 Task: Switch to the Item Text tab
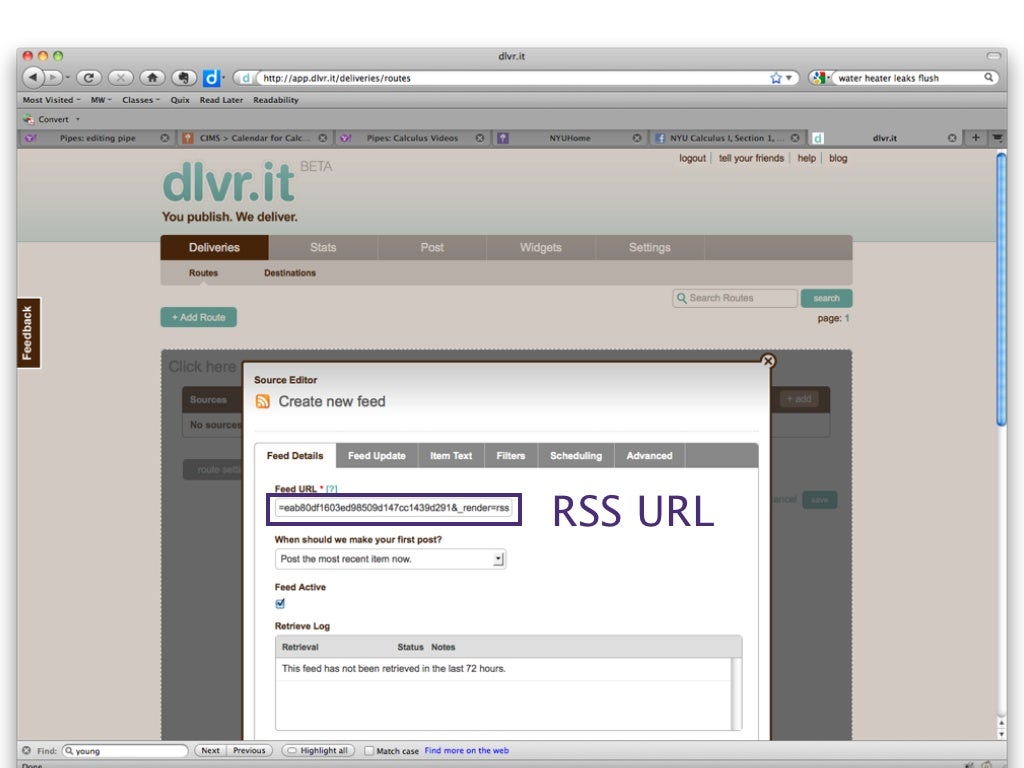point(451,456)
